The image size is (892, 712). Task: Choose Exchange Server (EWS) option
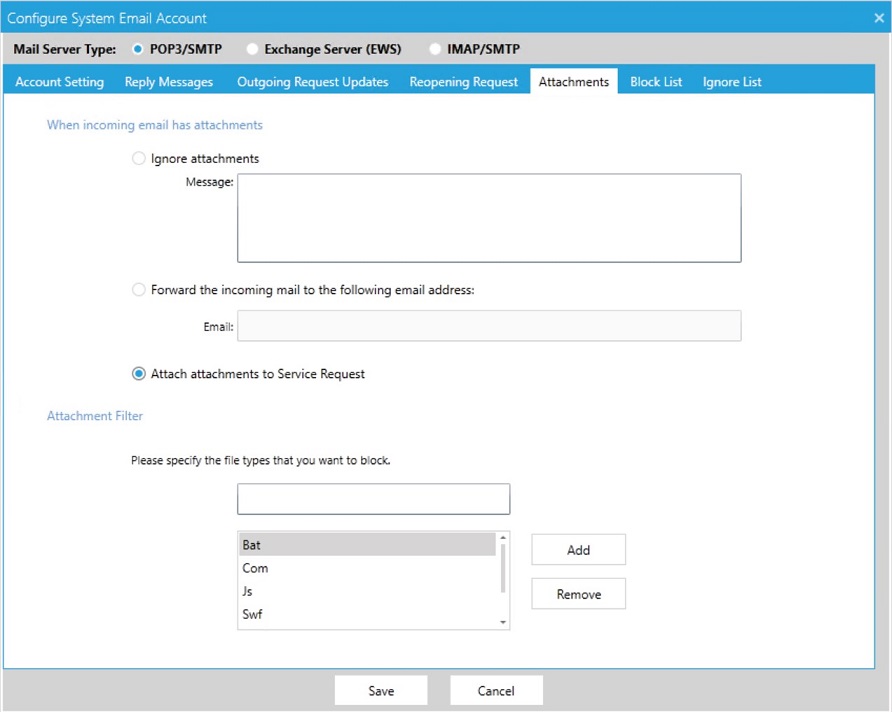coord(252,48)
